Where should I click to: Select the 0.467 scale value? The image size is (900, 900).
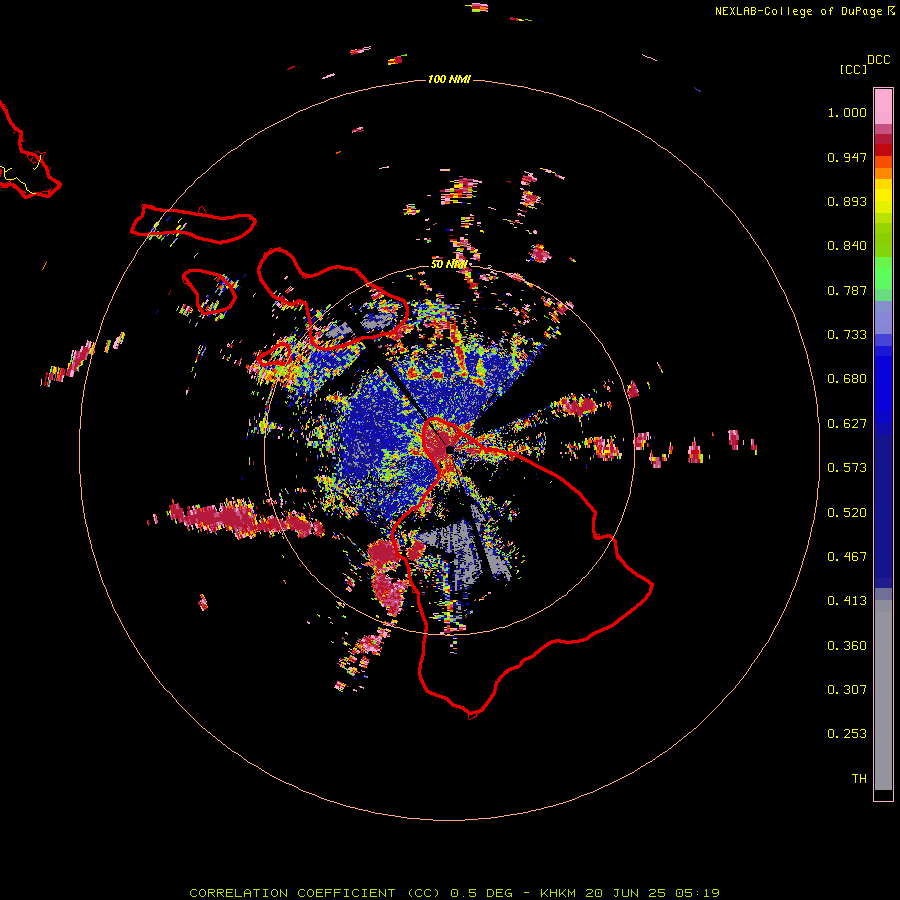pos(847,557)
